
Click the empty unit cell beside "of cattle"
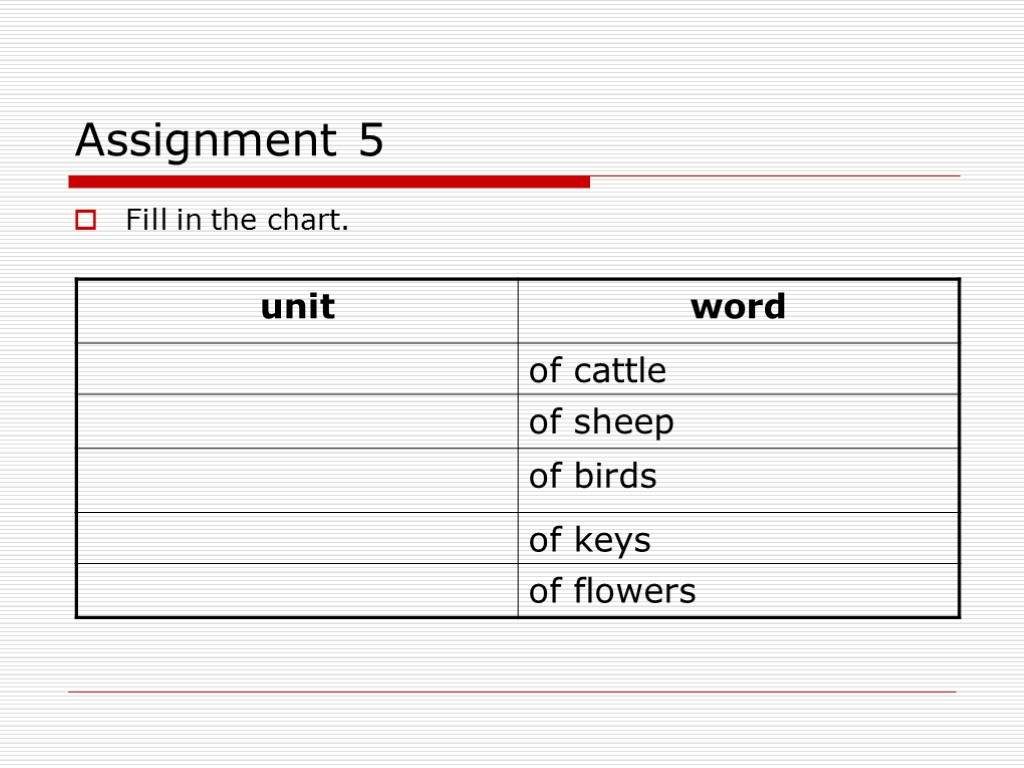(297, 369)
